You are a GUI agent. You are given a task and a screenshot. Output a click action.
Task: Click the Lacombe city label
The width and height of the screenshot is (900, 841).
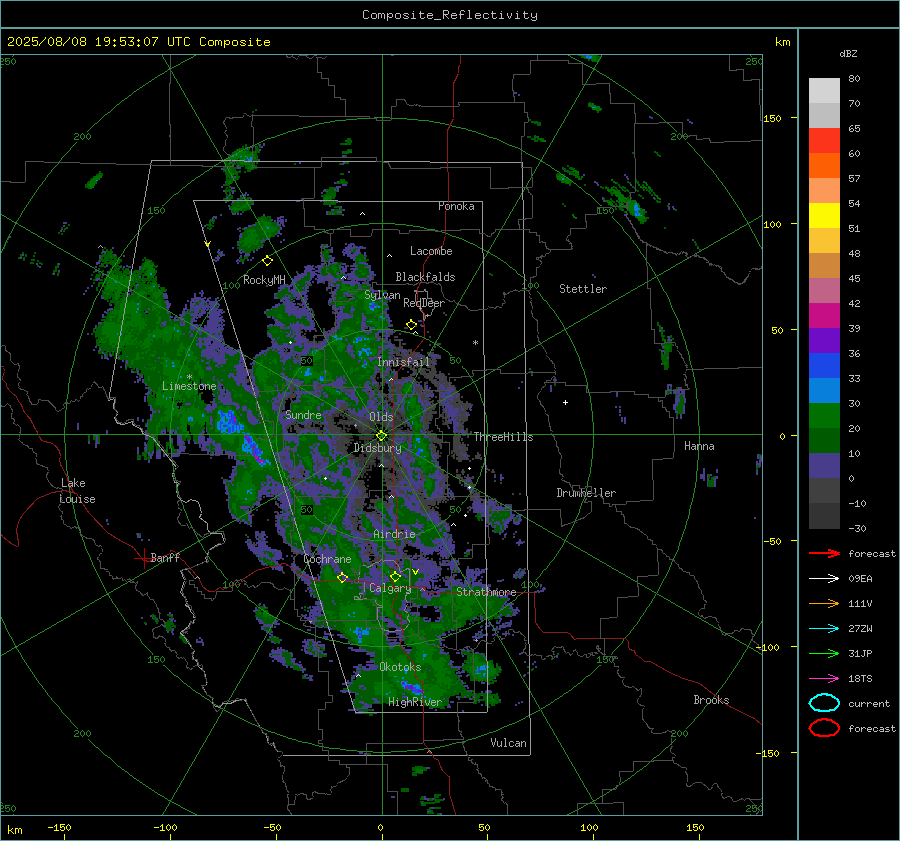pos(431,251)
